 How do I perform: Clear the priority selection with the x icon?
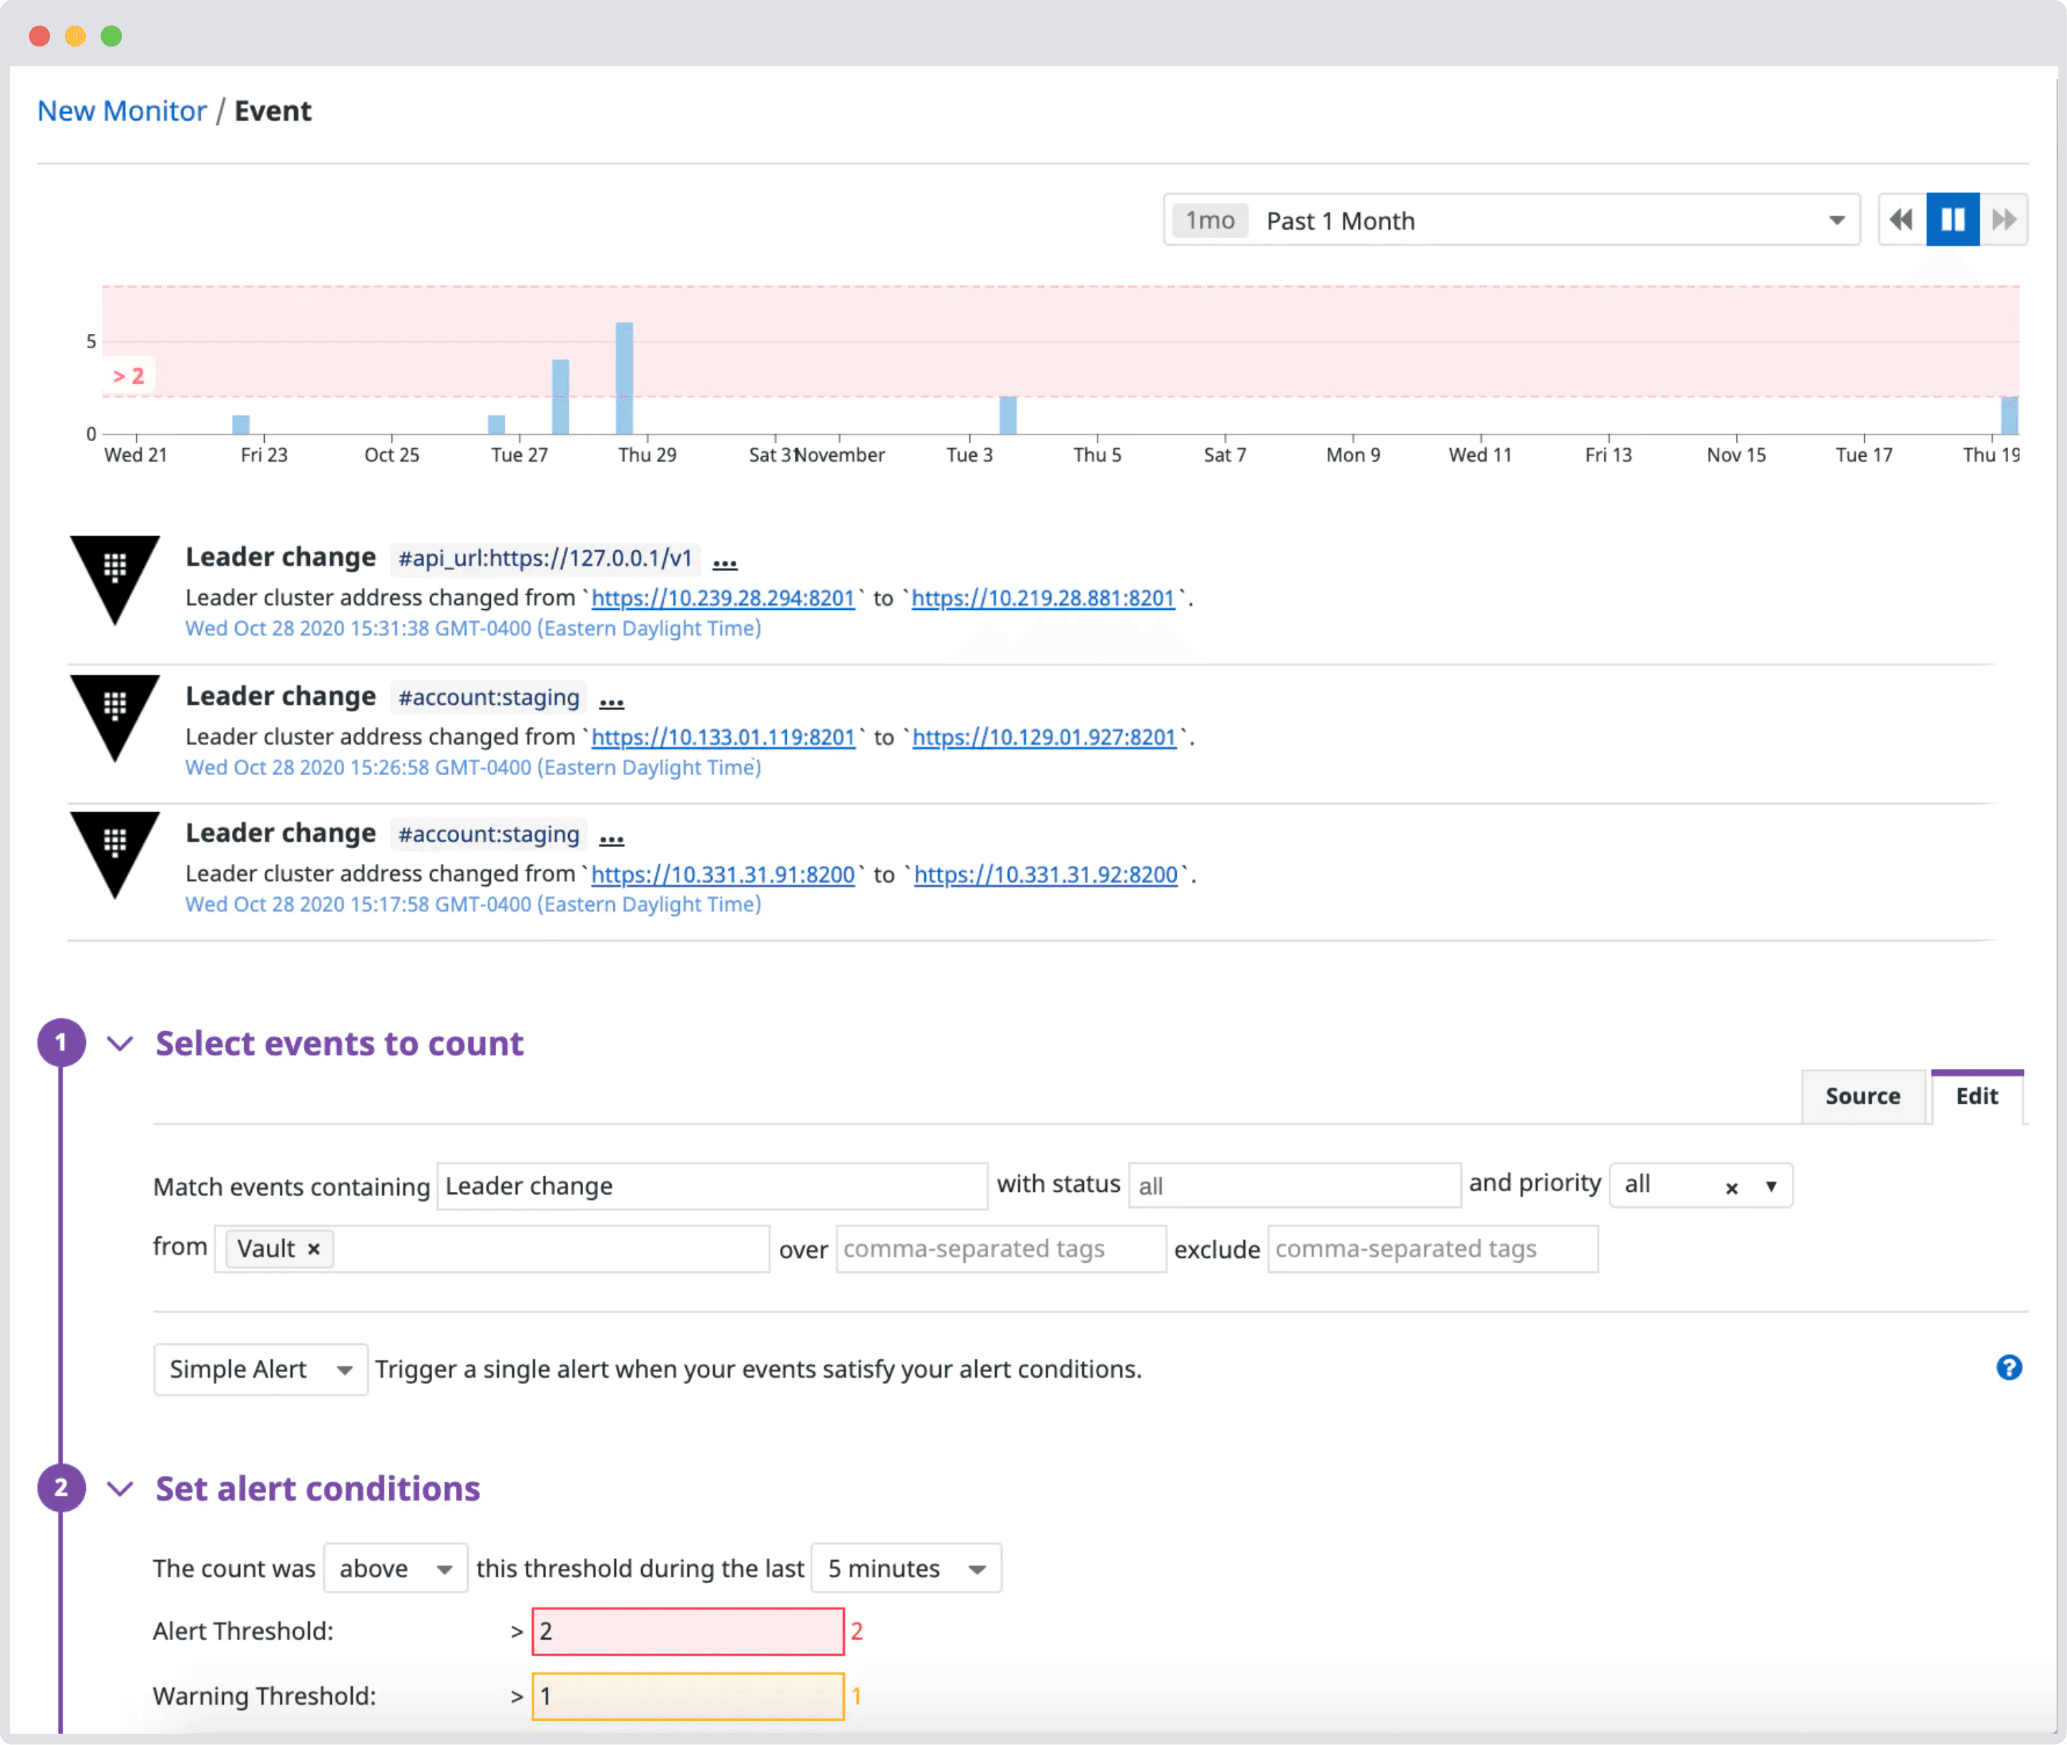1732,1187
